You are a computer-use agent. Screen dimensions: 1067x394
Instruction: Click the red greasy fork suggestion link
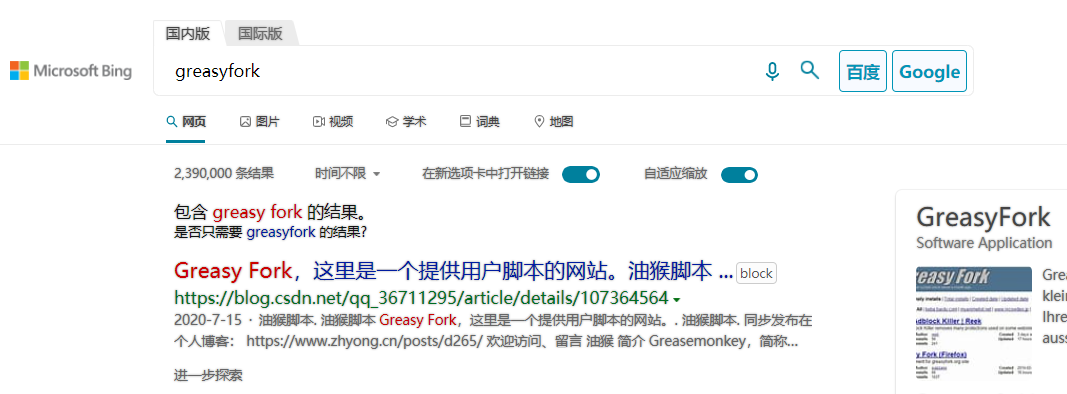(257, 212)
